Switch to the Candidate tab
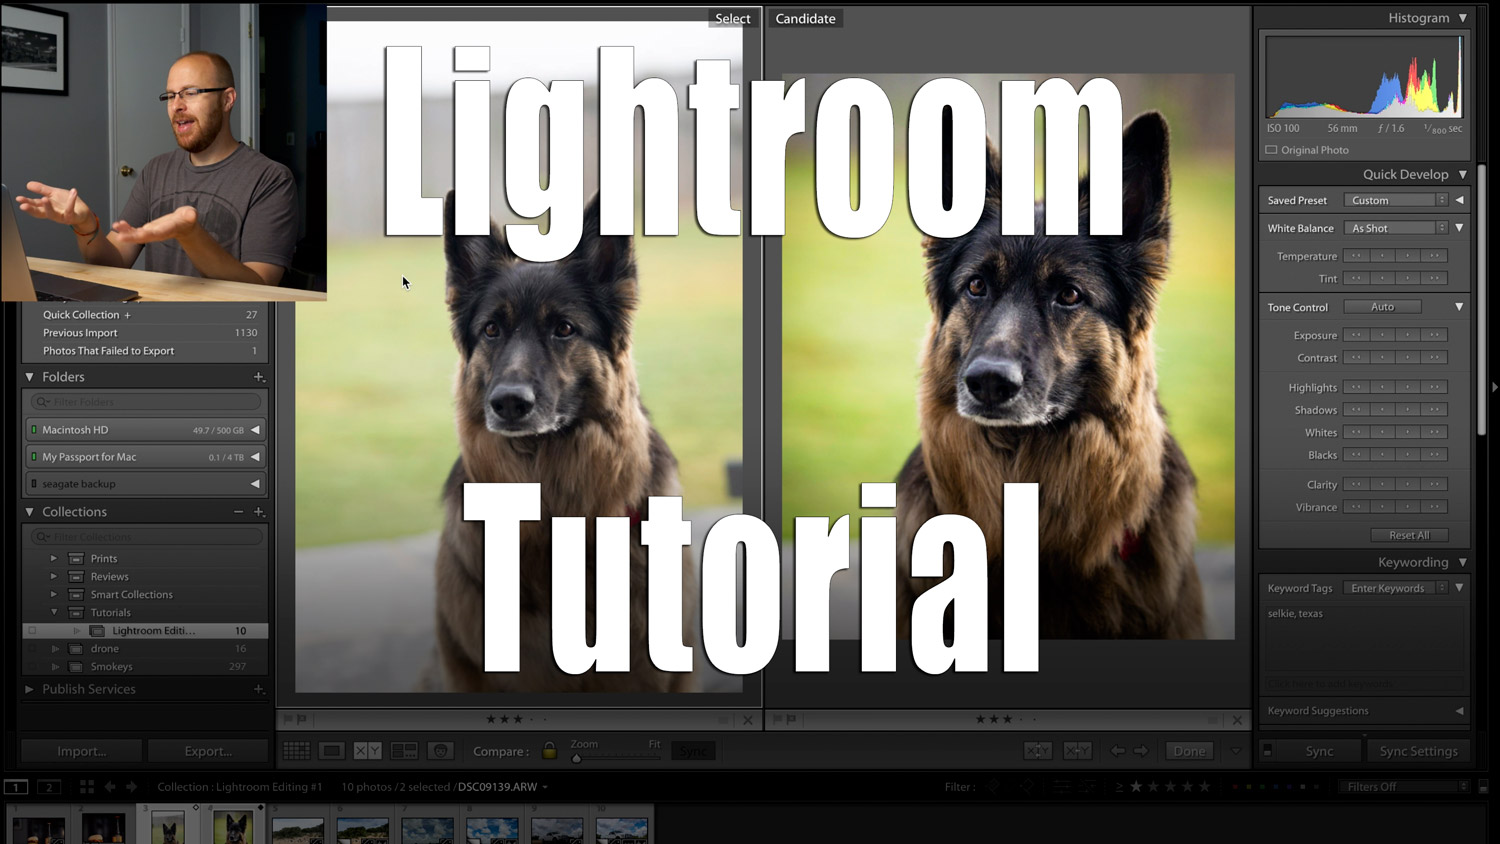This screenshot has width=1500, height=844. [x=805, y=18]
